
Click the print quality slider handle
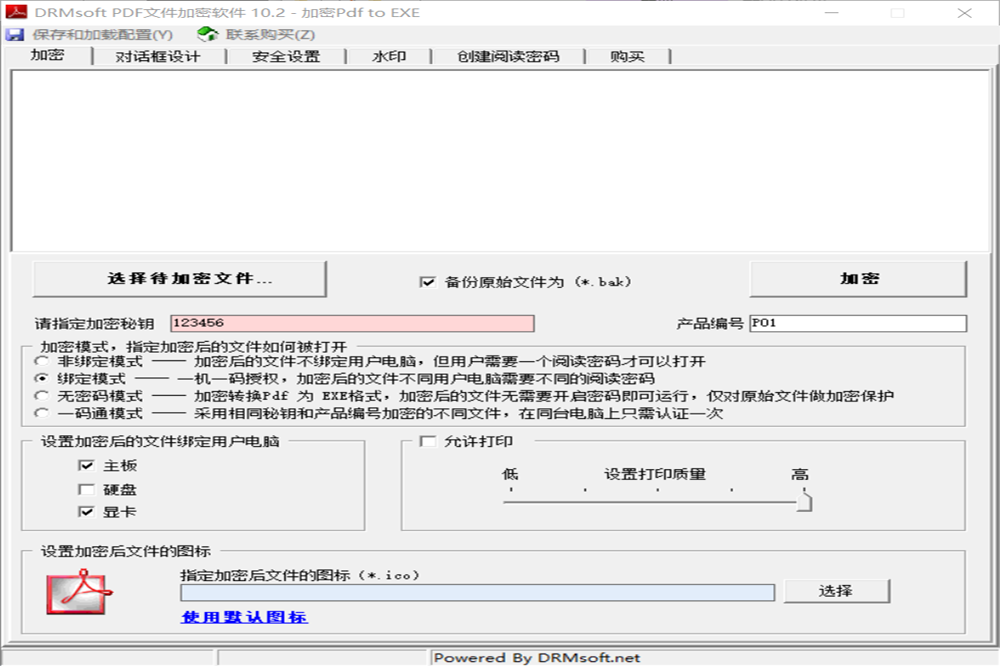pyautogui.click(x=803, y=500)
